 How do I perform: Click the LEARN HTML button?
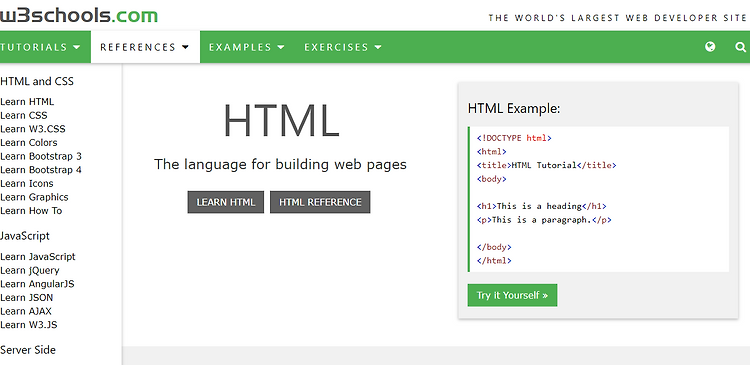[226, 202]
